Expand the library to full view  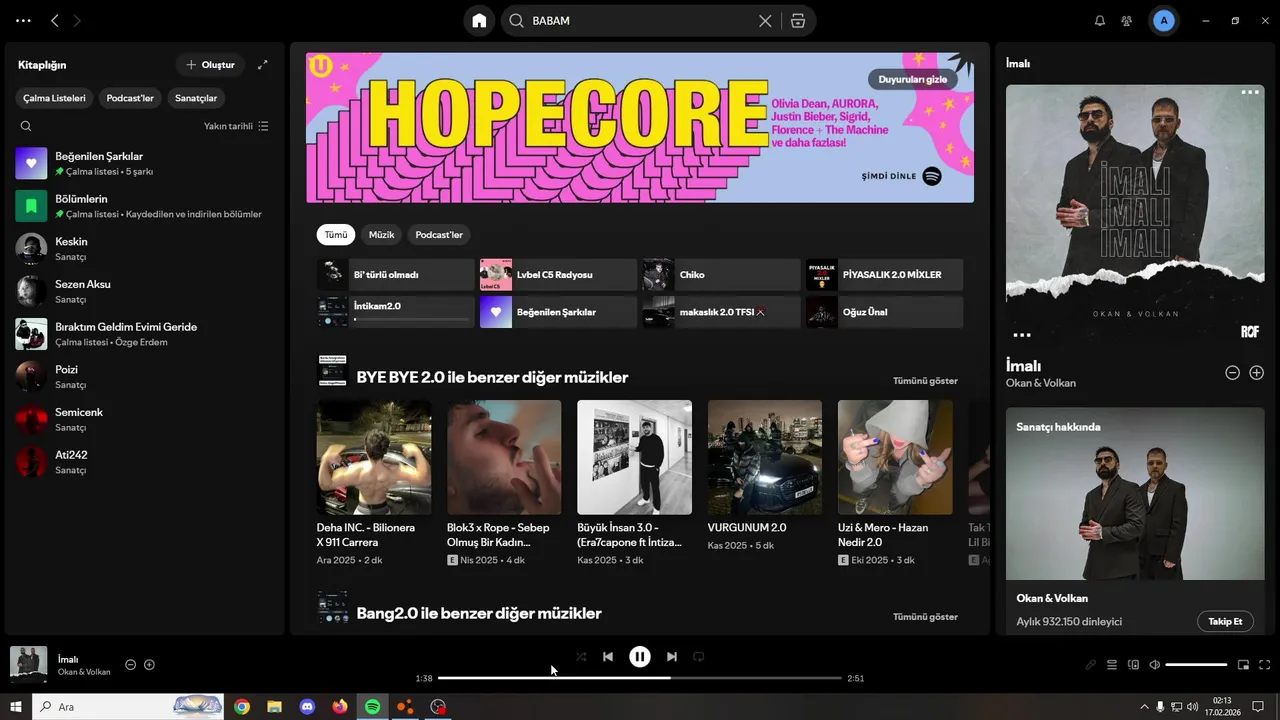[263, 65]
